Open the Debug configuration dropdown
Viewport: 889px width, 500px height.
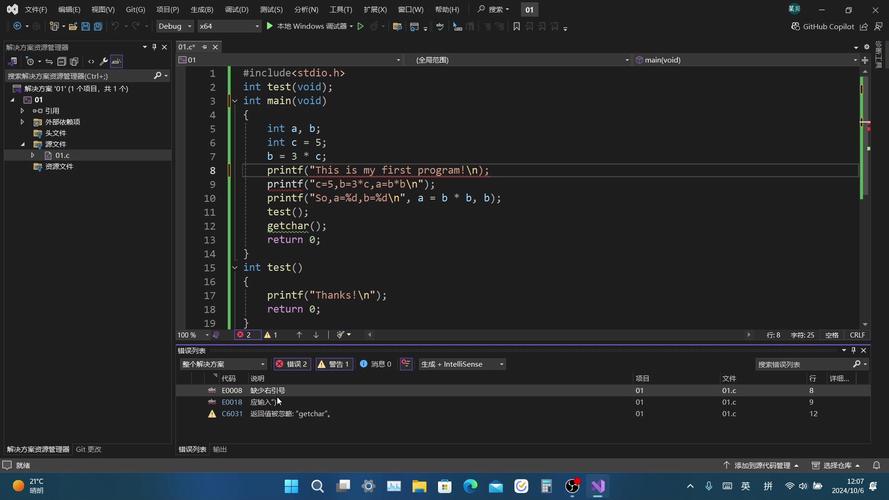[x=175, y=26]
